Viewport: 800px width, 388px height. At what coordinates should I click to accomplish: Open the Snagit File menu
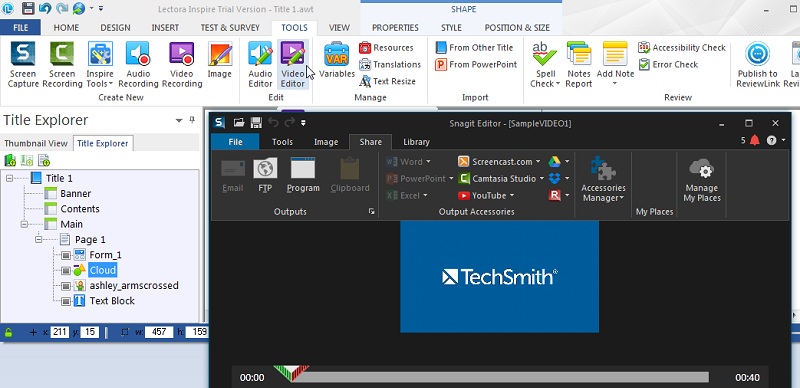(235, 142)
